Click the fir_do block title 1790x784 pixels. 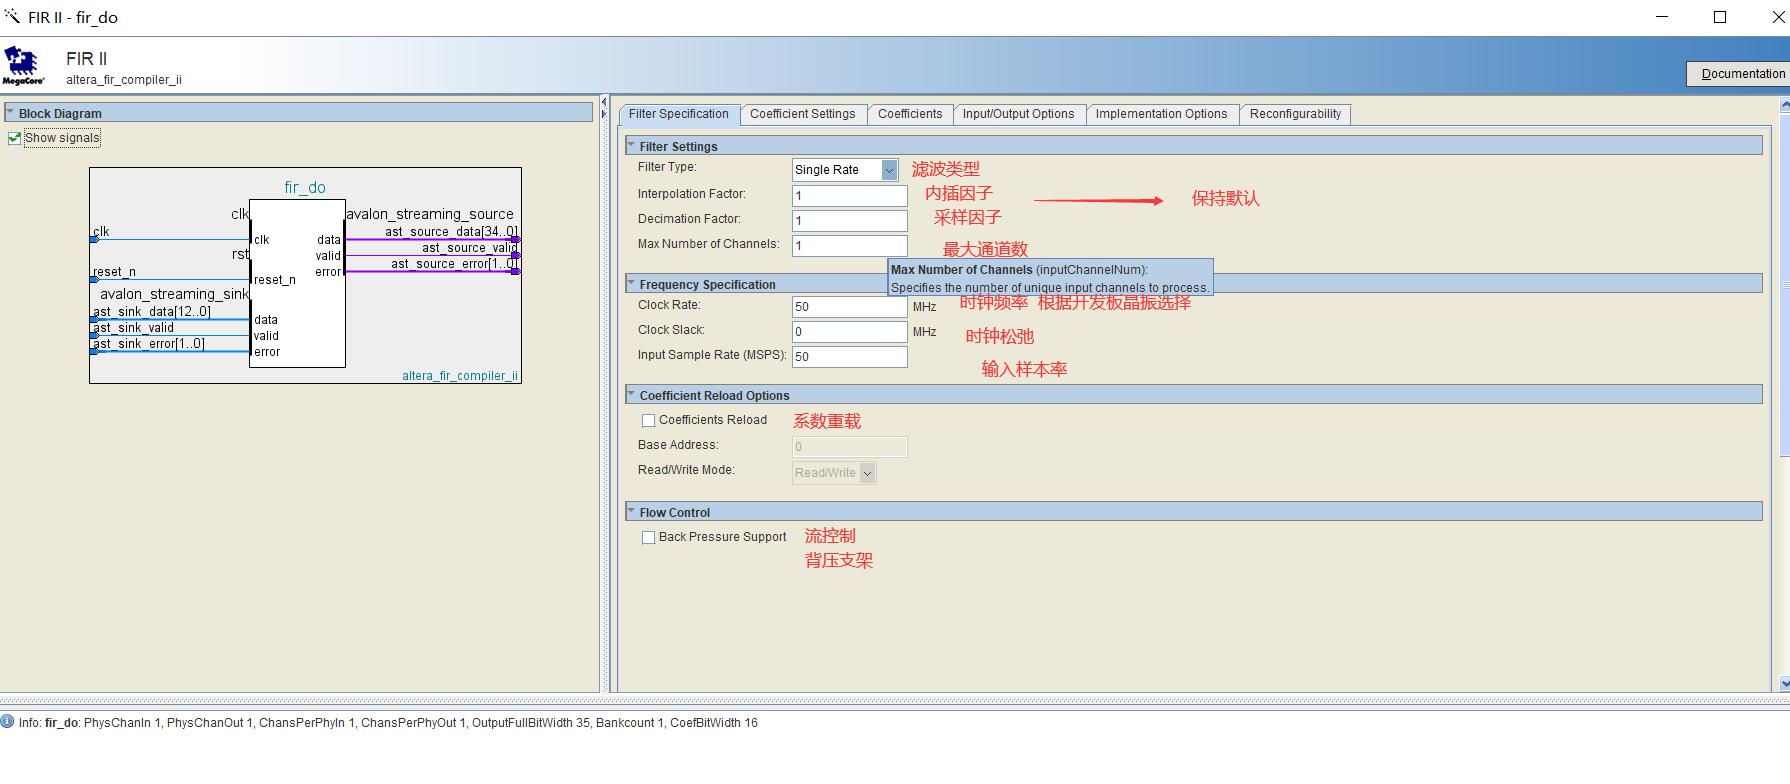tap(305, 188)
